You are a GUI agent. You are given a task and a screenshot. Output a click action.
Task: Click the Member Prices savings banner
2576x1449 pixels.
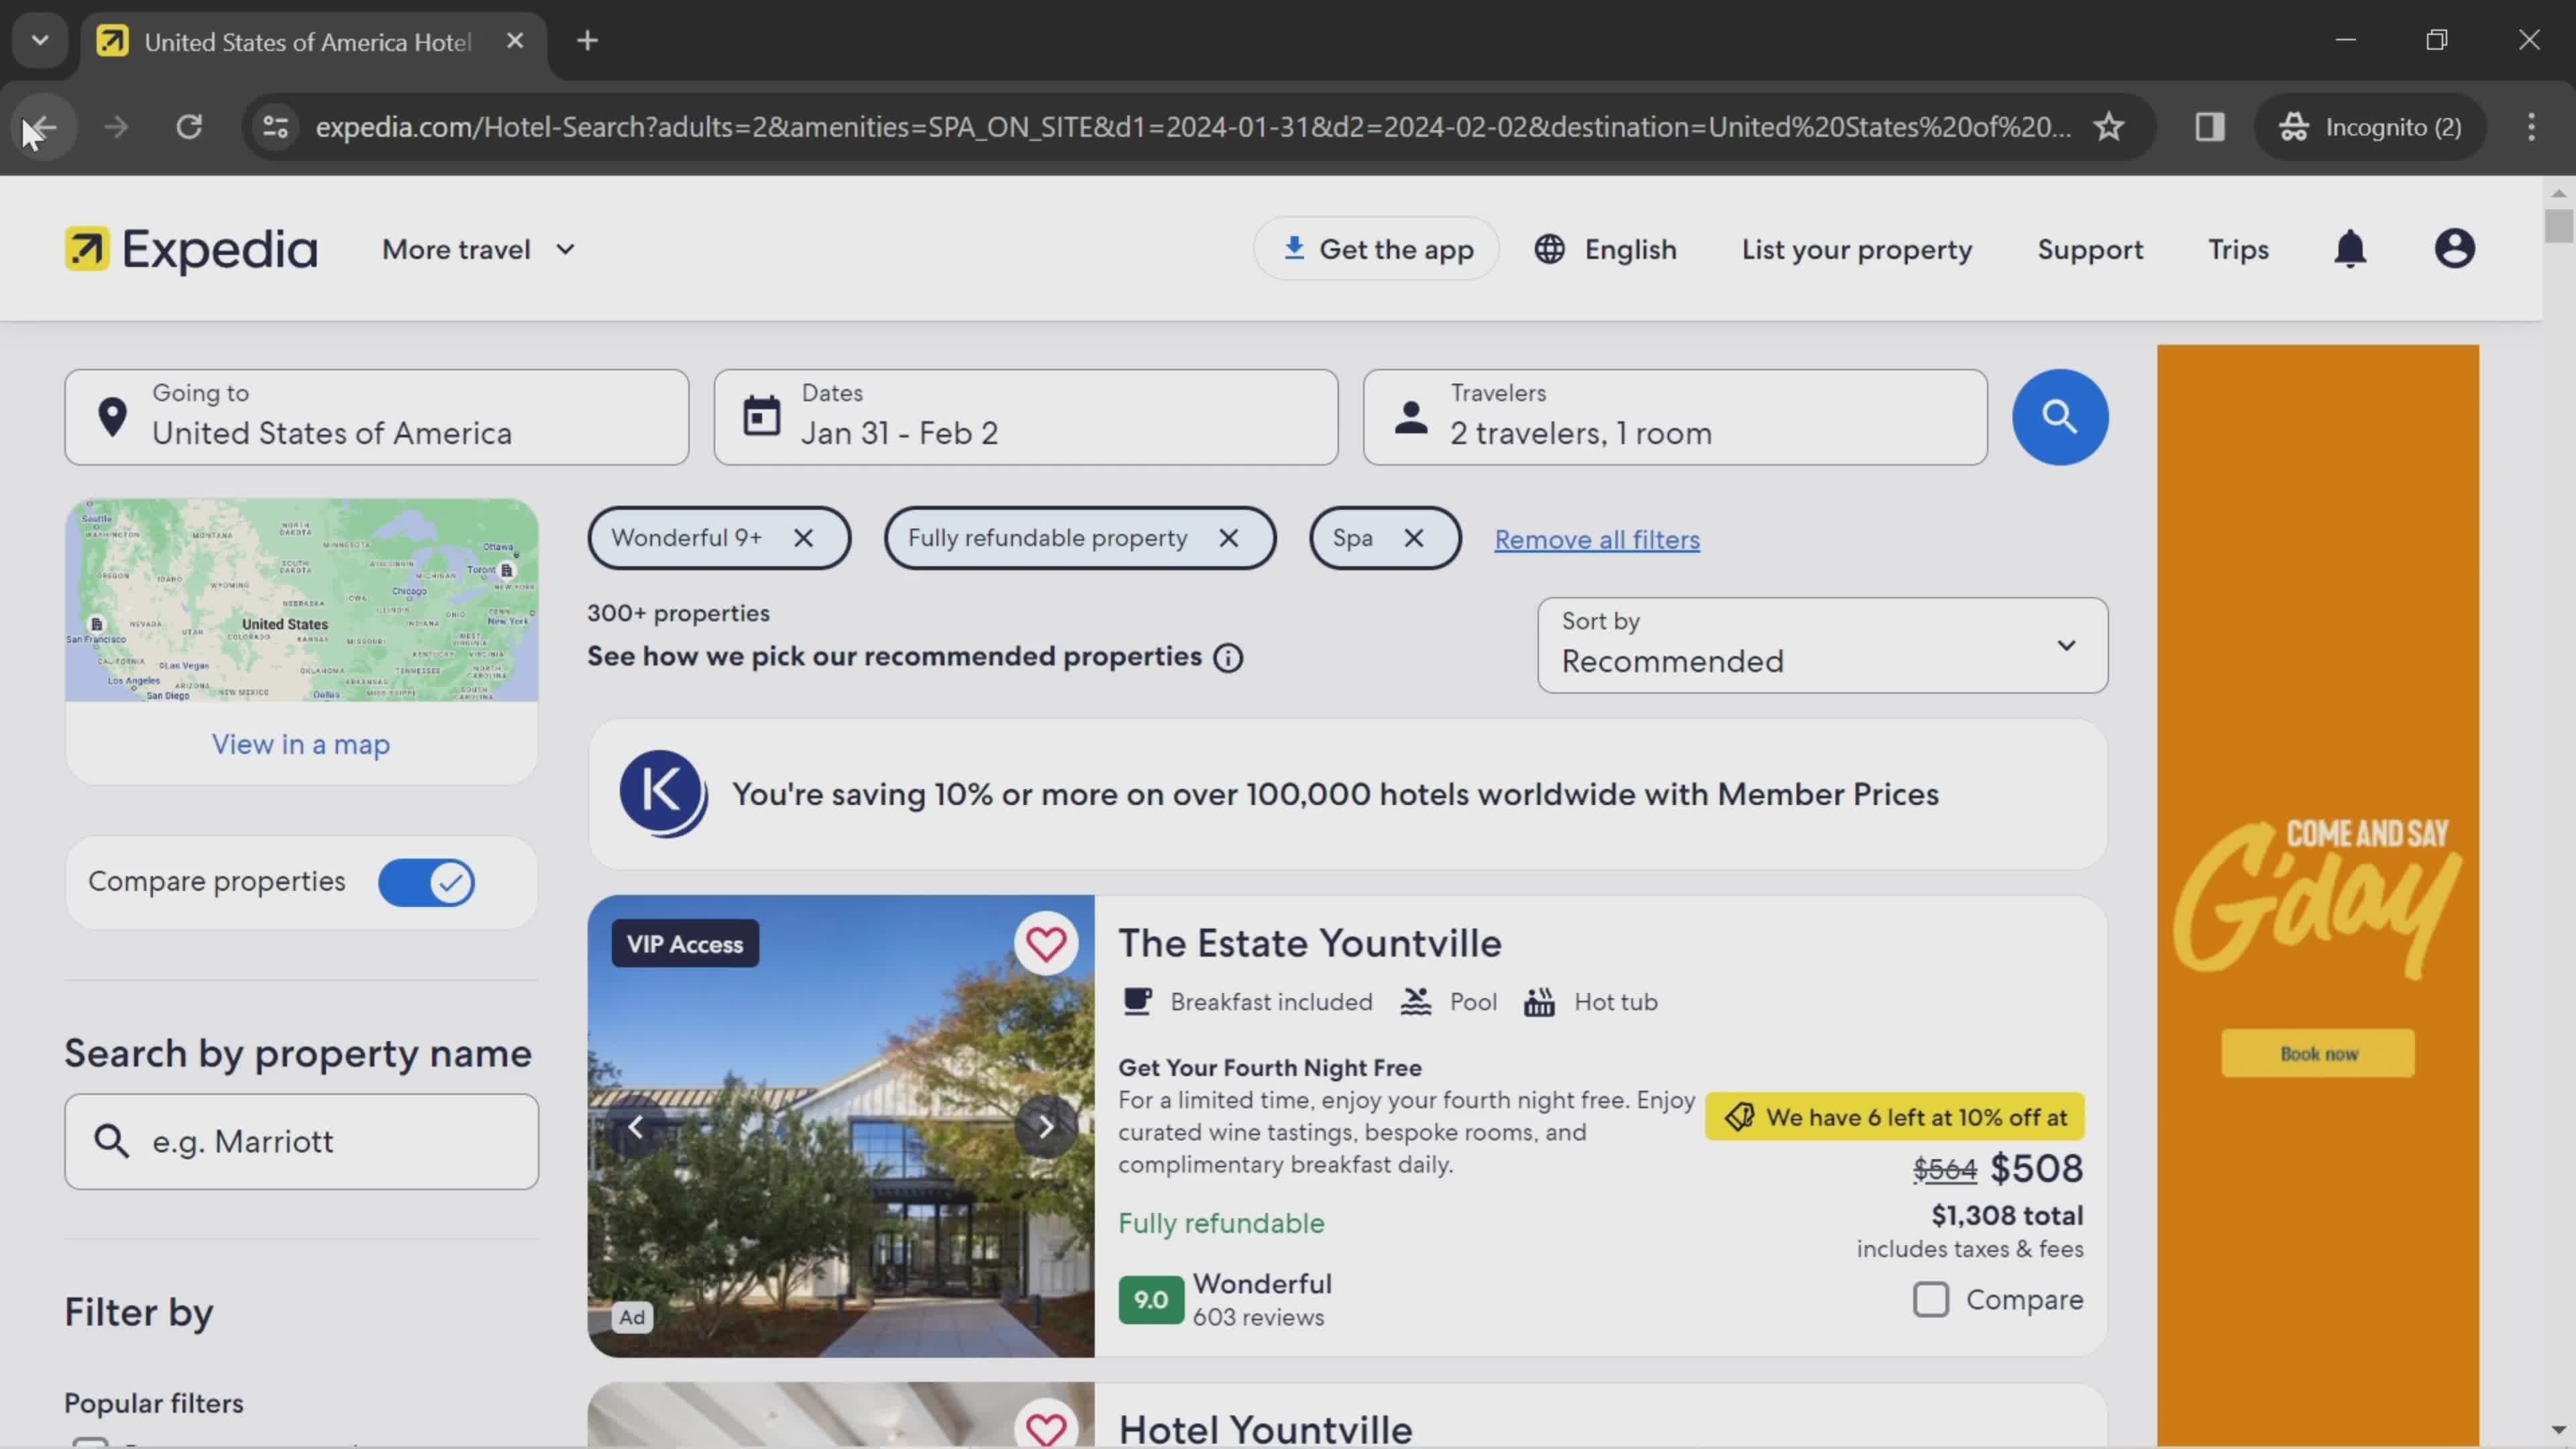point(1347,794)
